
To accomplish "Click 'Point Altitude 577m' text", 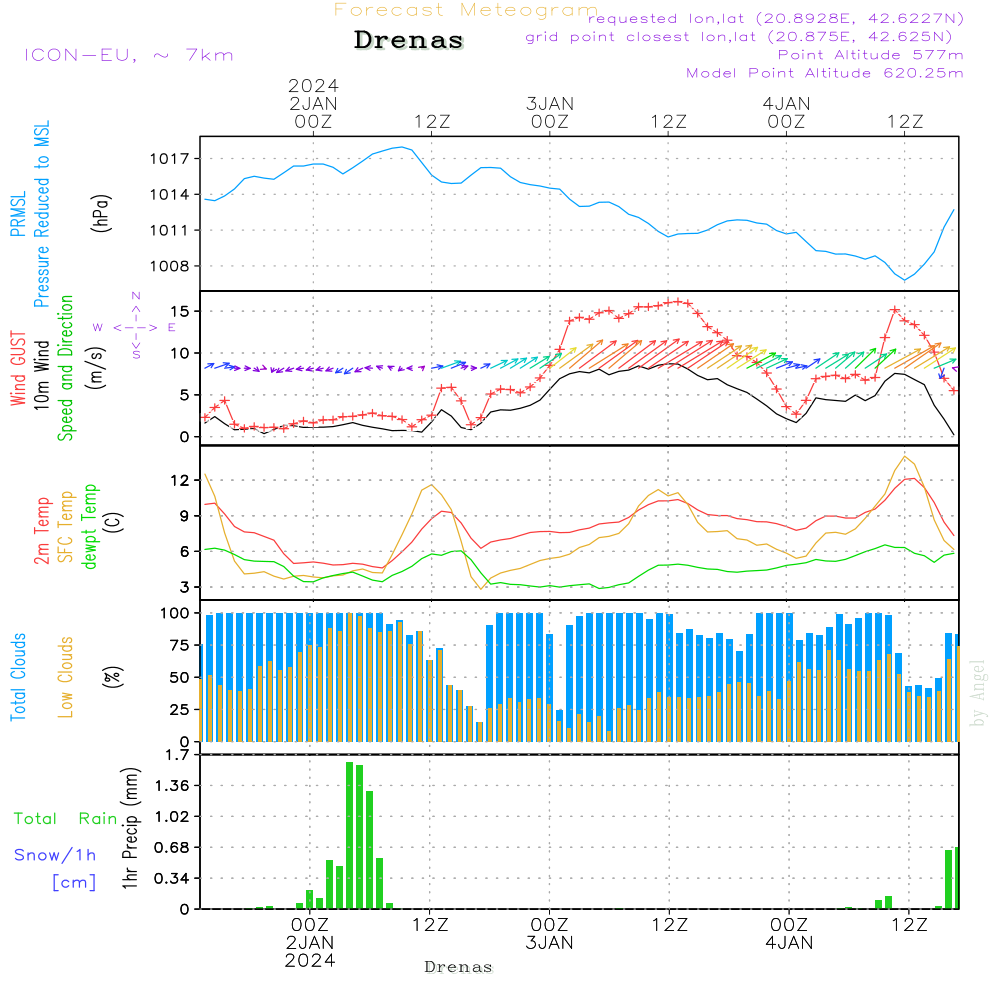I will (x=871, y=55).
